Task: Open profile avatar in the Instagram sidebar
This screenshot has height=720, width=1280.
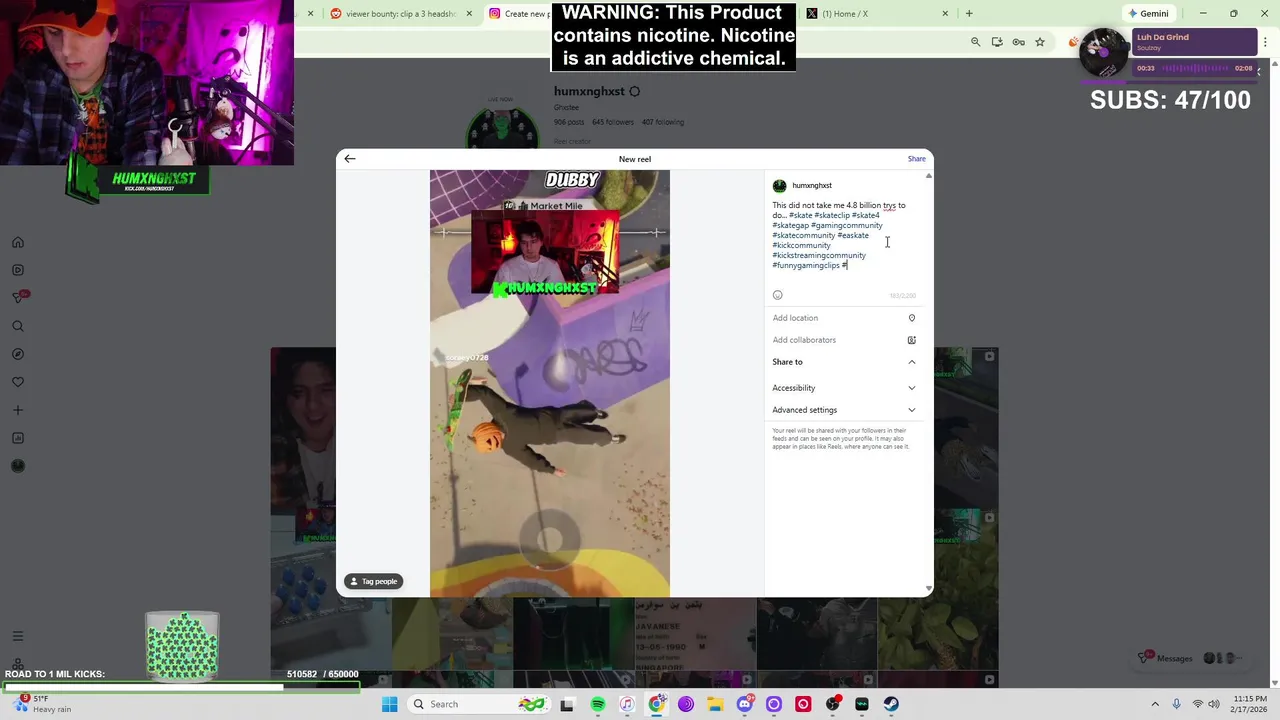Action: click(x=18, y=466)
